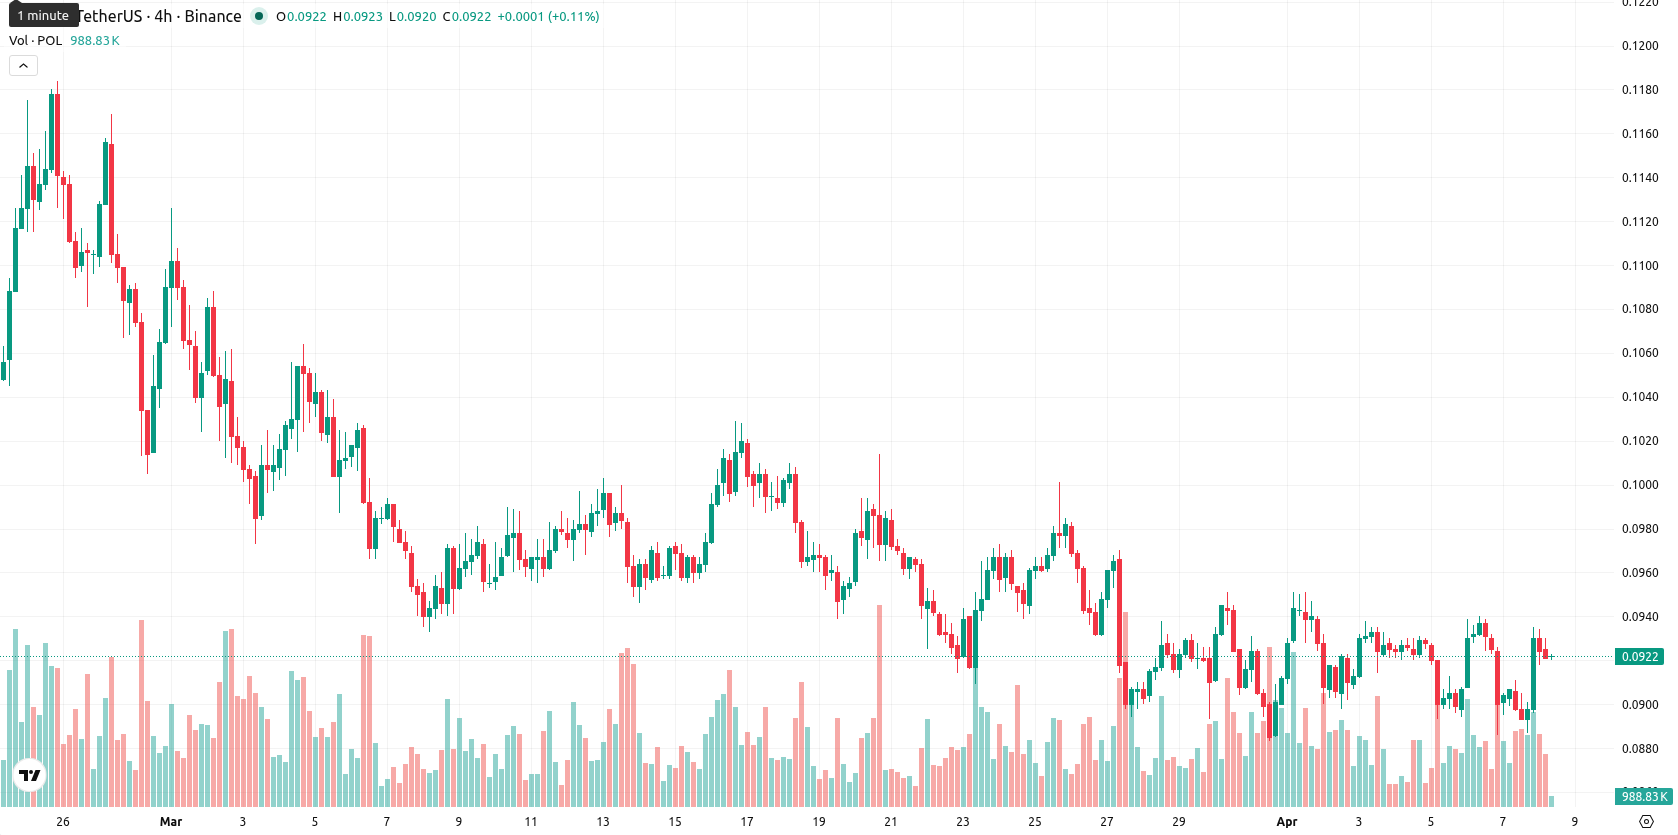1678x835 pixels.
Task: Click the green market status dot
Action: tap(259, 16)
